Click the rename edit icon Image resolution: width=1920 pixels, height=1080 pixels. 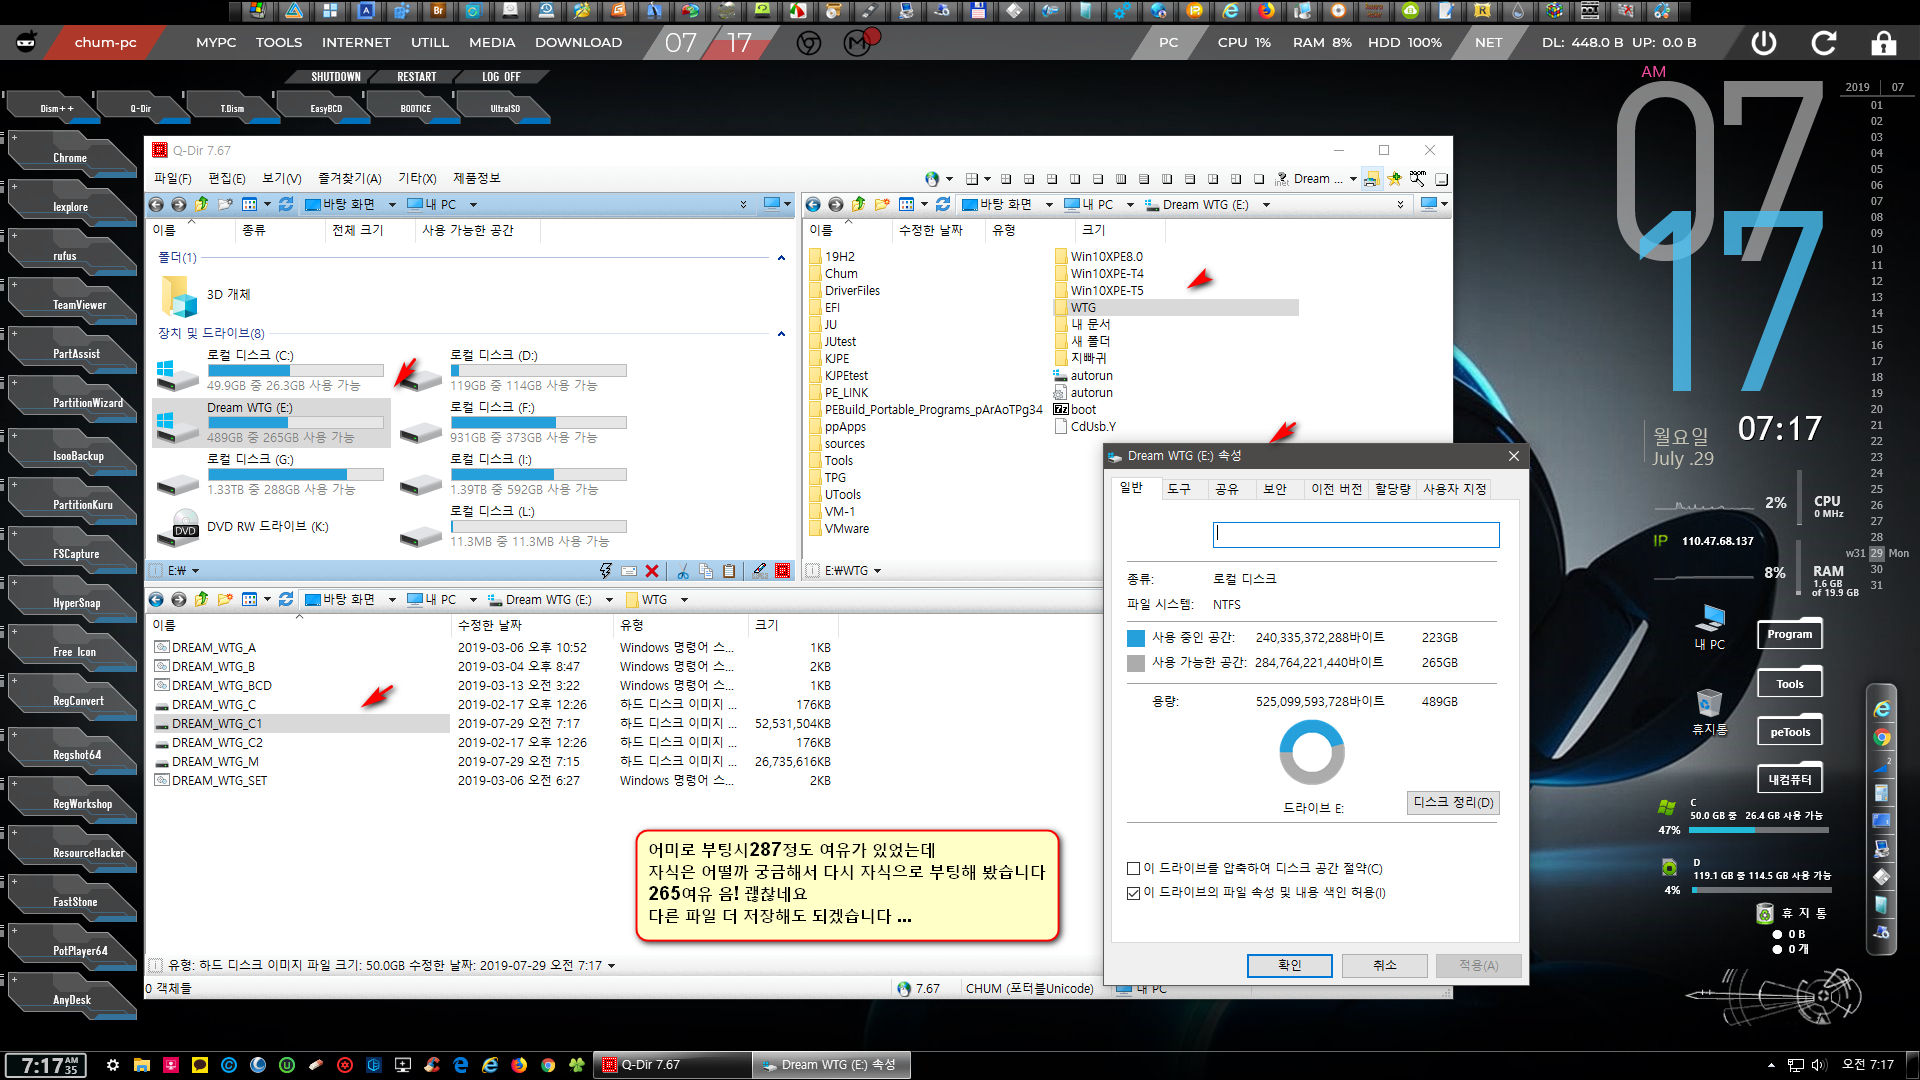point(760,571)
